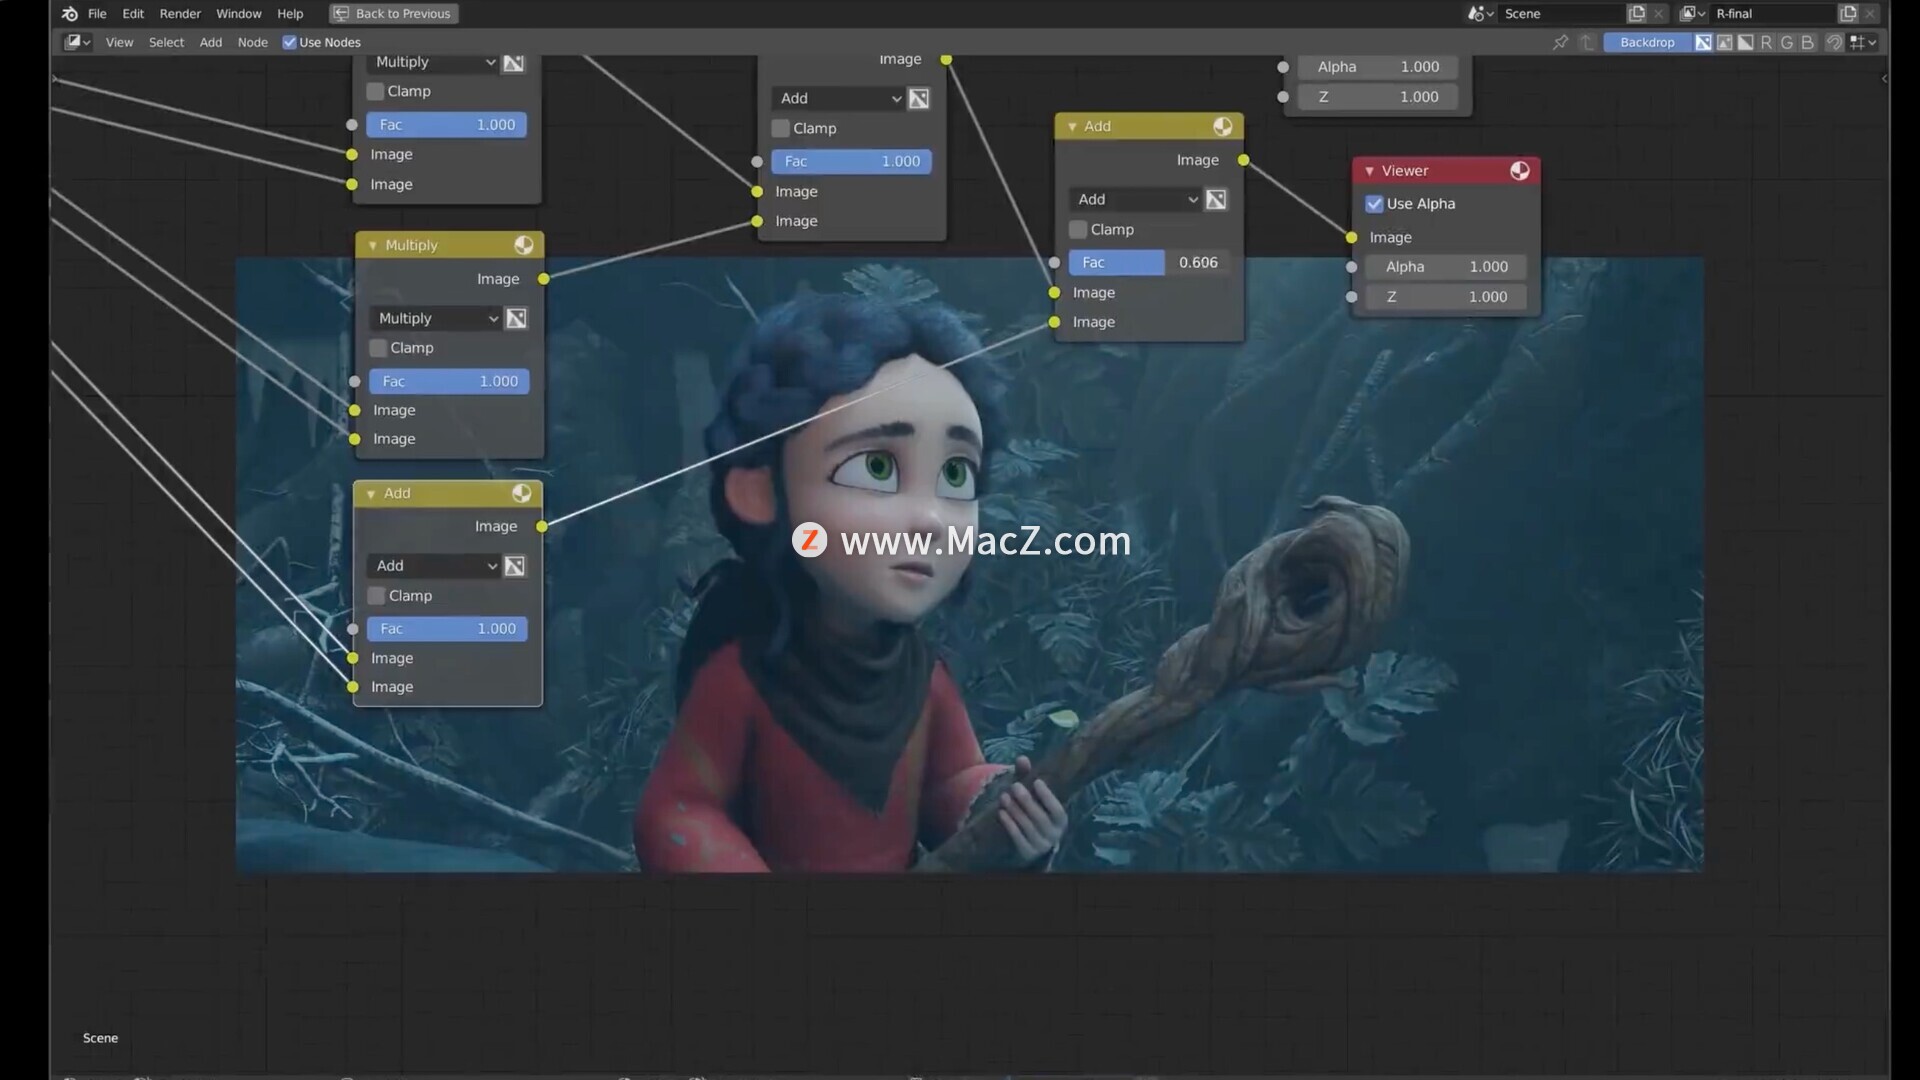Open the node editor View menu

(119, 42)
